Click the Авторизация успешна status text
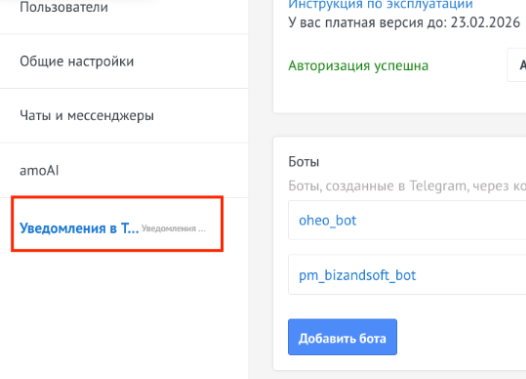Image resolution: width=526 pixels, height=379 pixels. 358,66
